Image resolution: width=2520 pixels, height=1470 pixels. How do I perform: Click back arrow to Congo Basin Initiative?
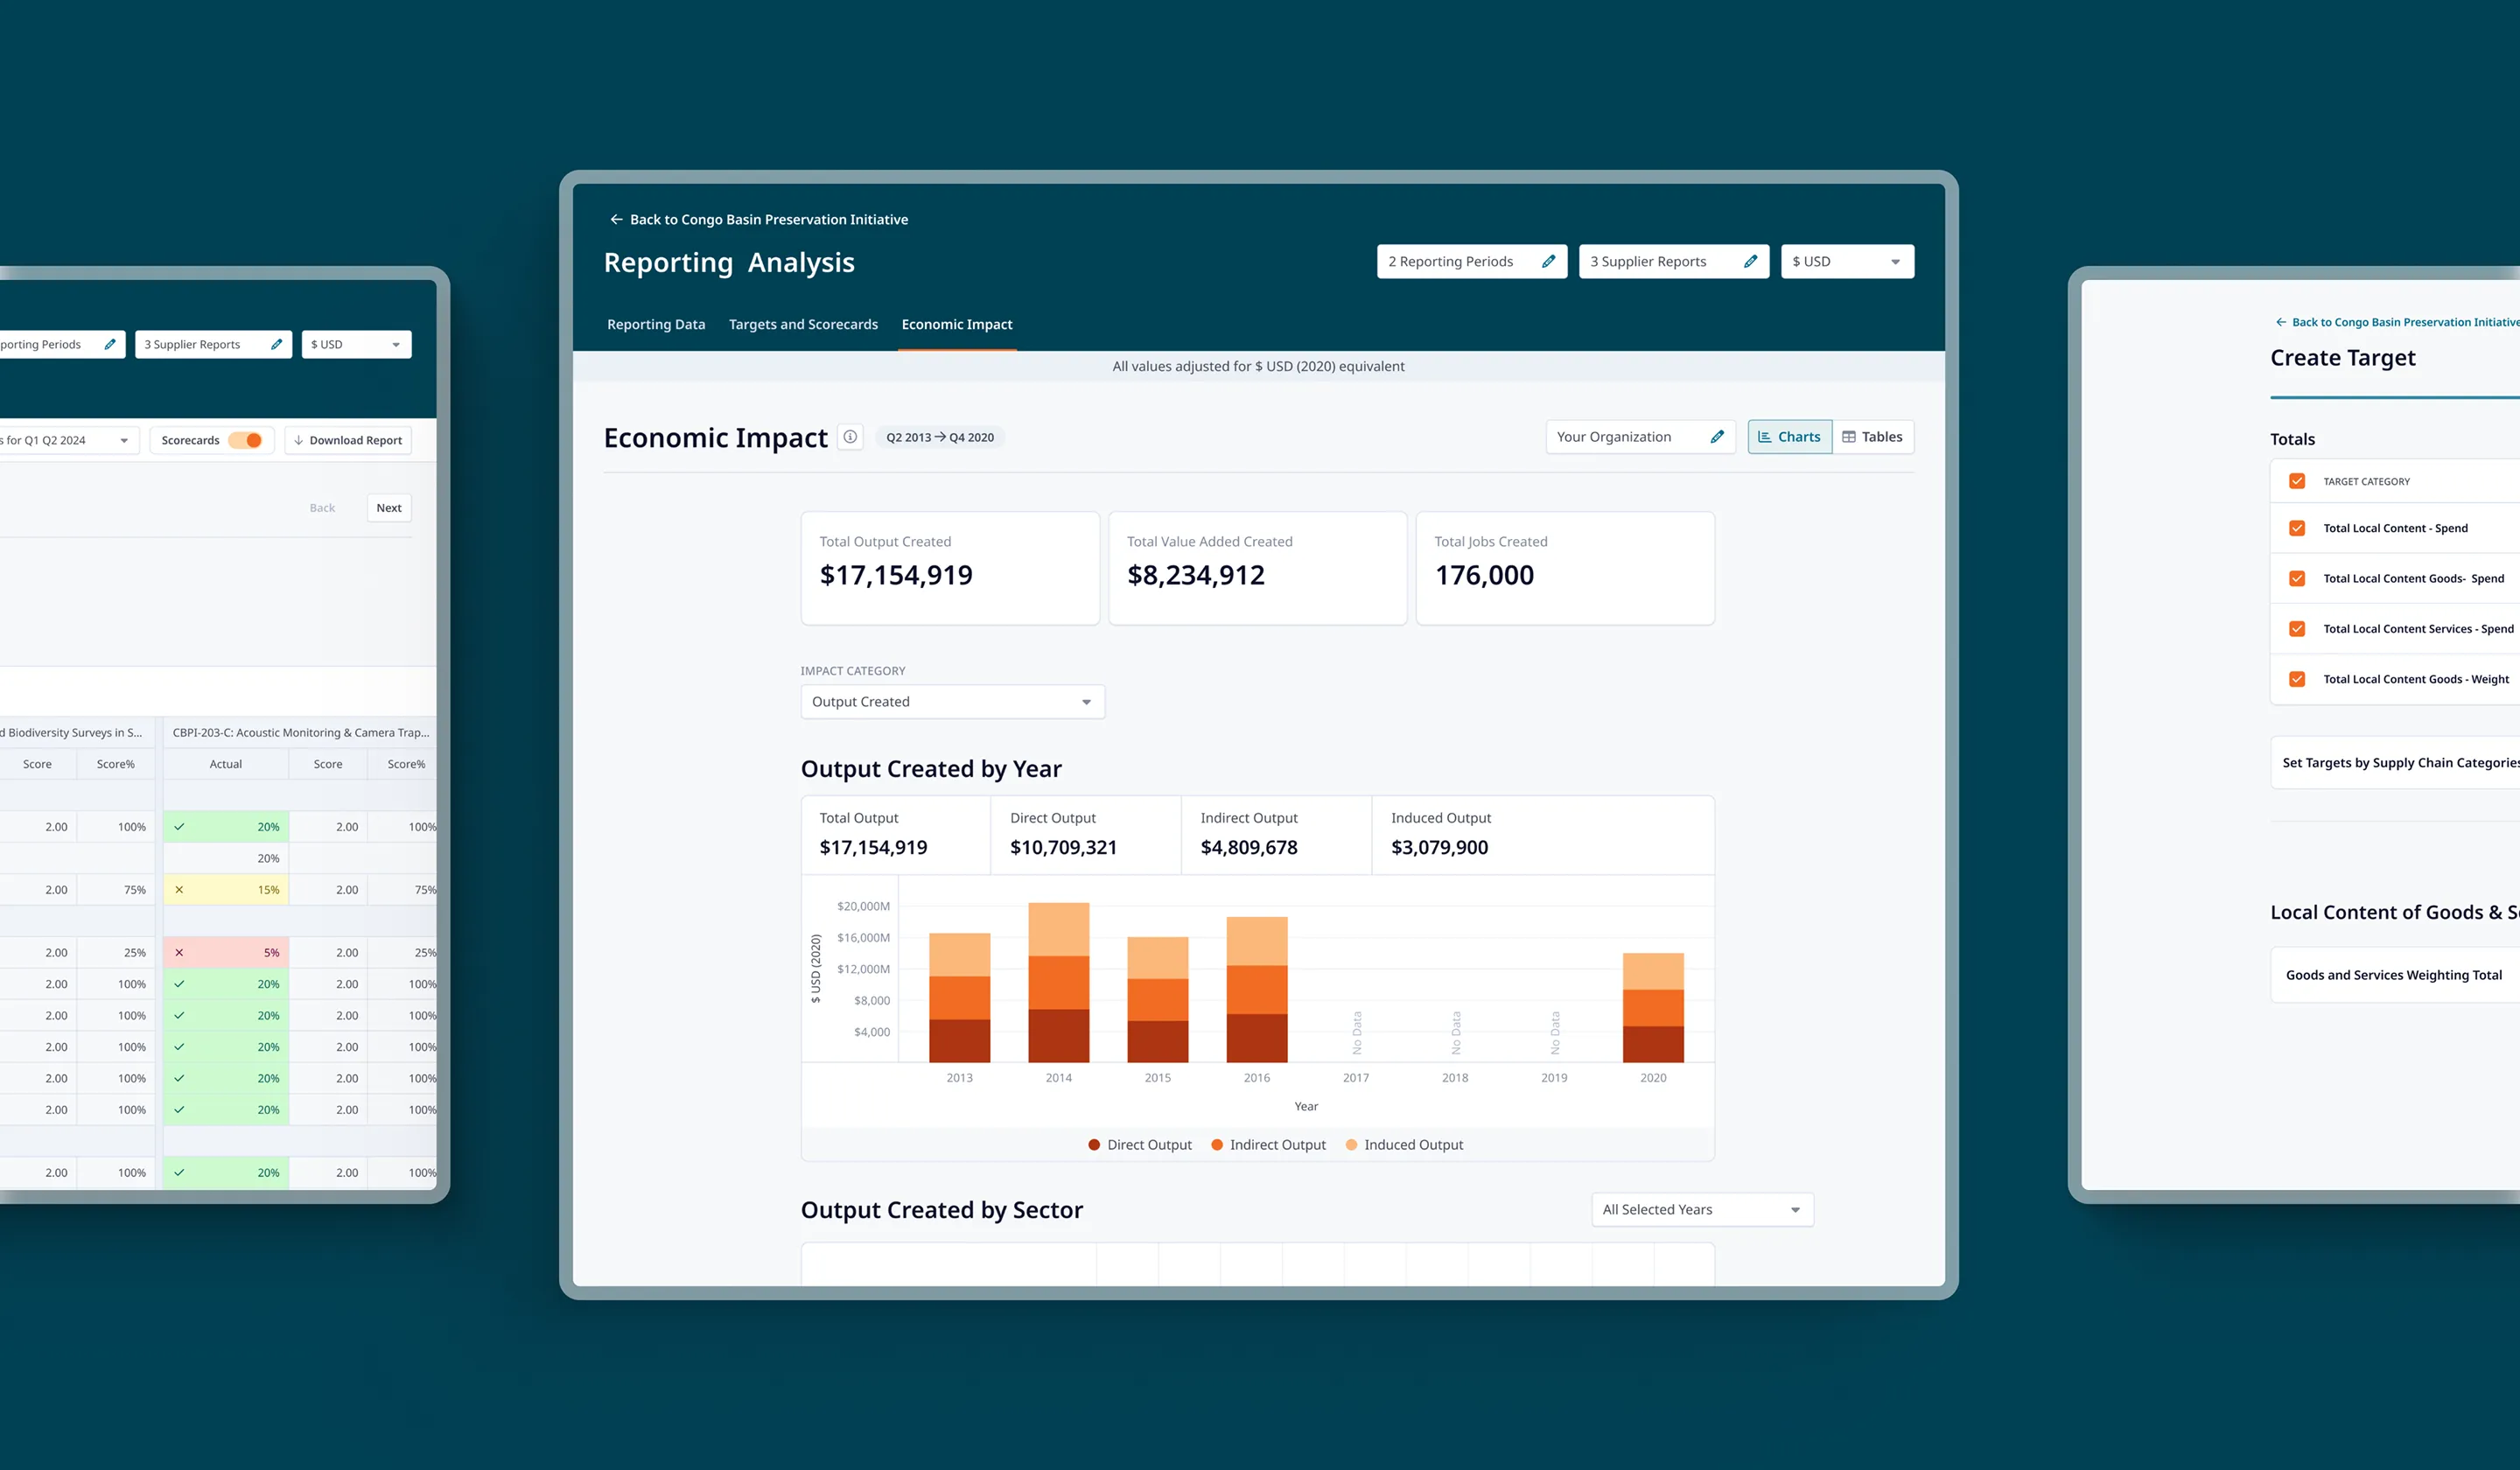coord(616,220)
